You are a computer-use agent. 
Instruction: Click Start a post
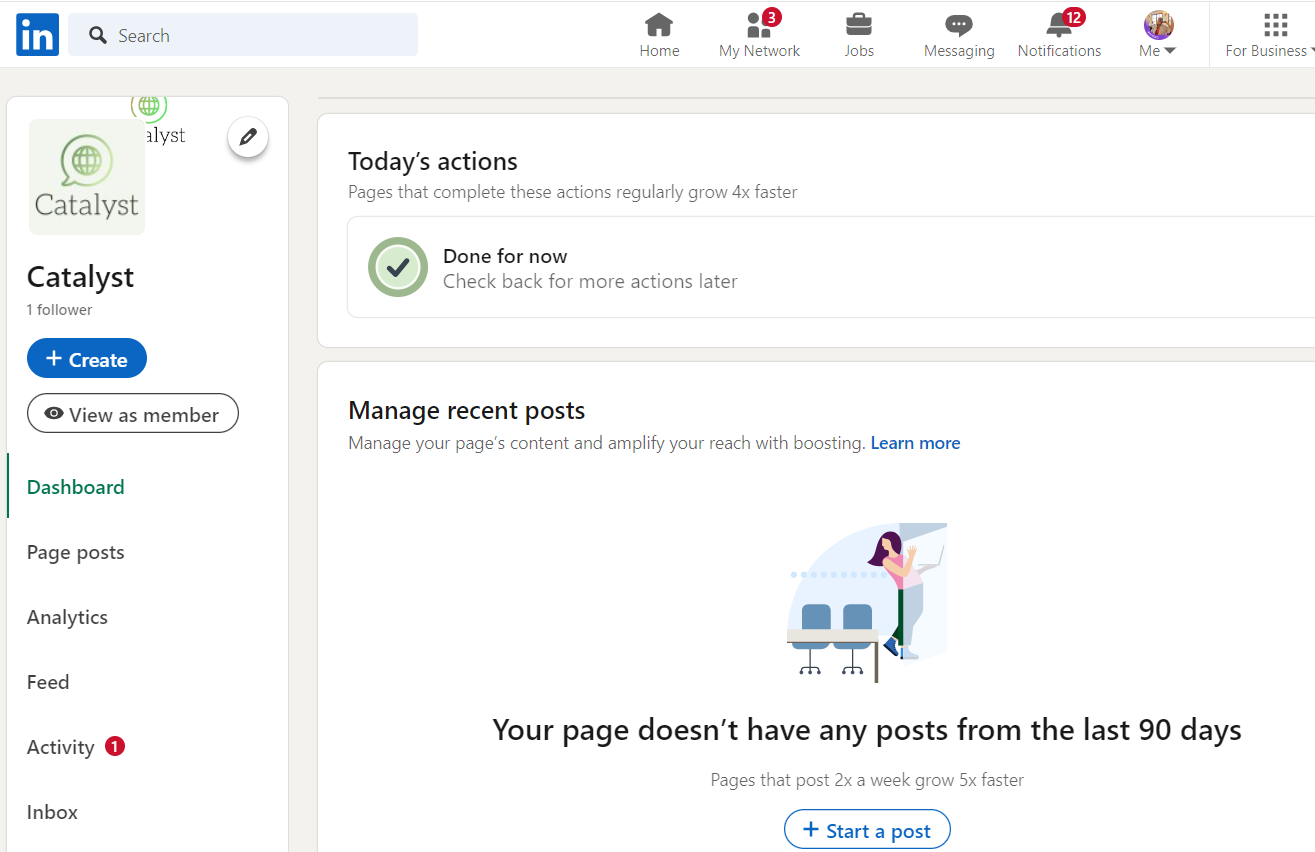866,829
